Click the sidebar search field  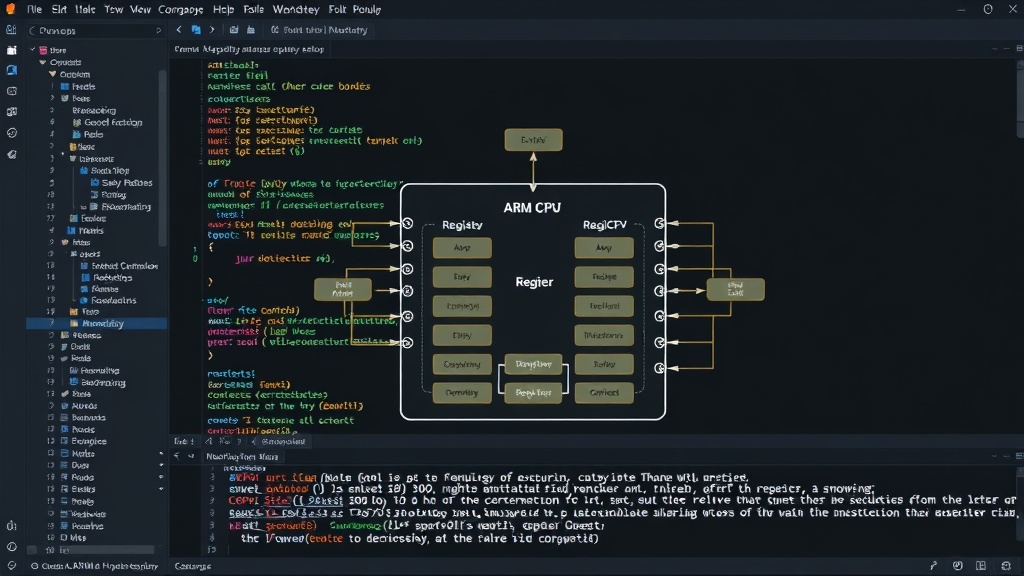pyautogui.click(x=95, y=30)
